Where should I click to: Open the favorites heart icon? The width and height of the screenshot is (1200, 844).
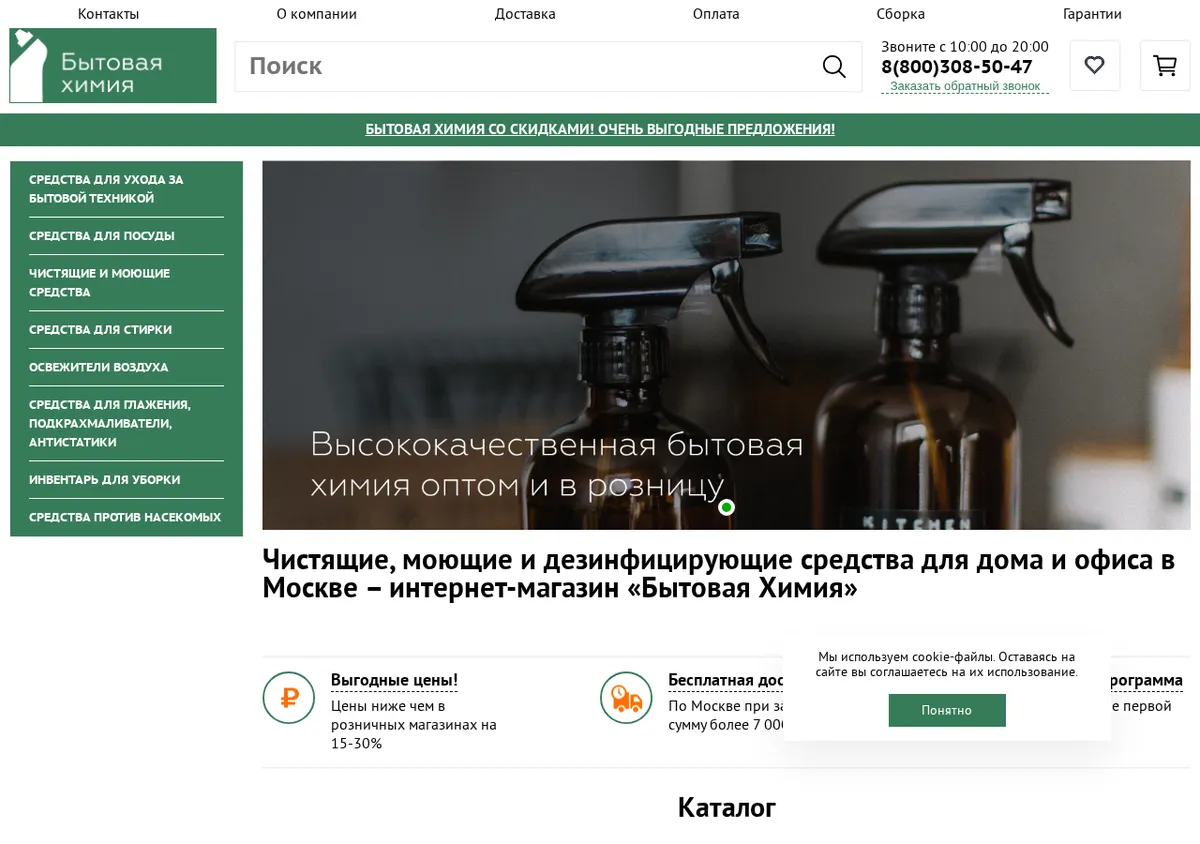[x=1095, y=66]
